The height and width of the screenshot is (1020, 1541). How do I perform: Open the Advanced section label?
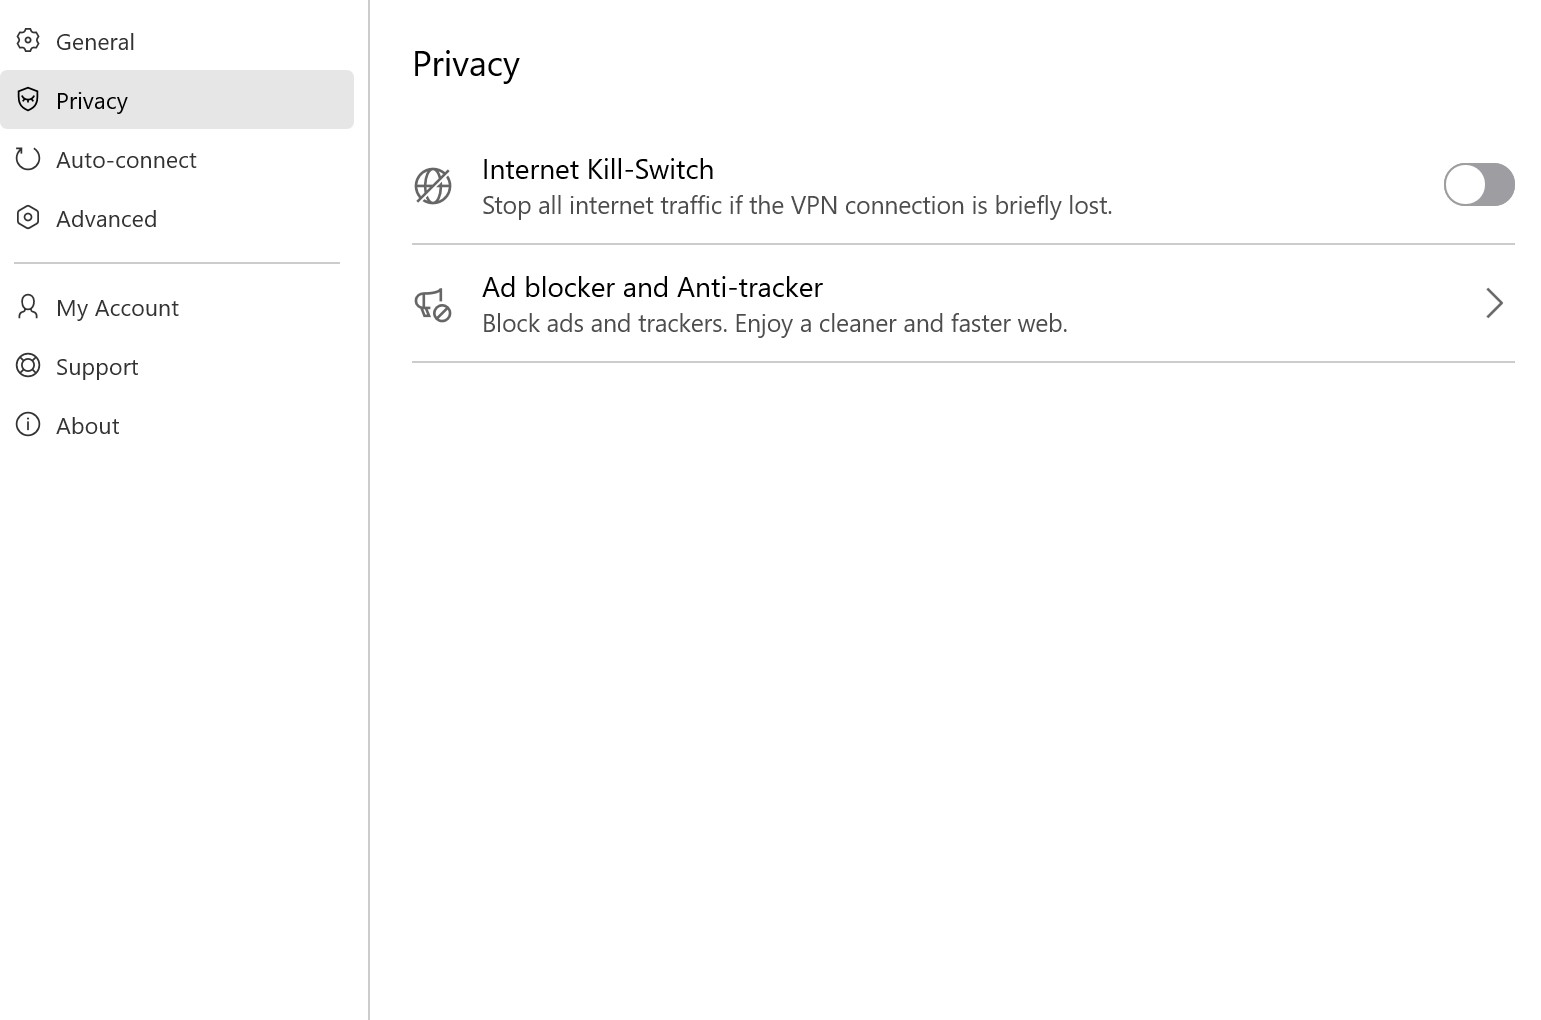click(106, 219)
